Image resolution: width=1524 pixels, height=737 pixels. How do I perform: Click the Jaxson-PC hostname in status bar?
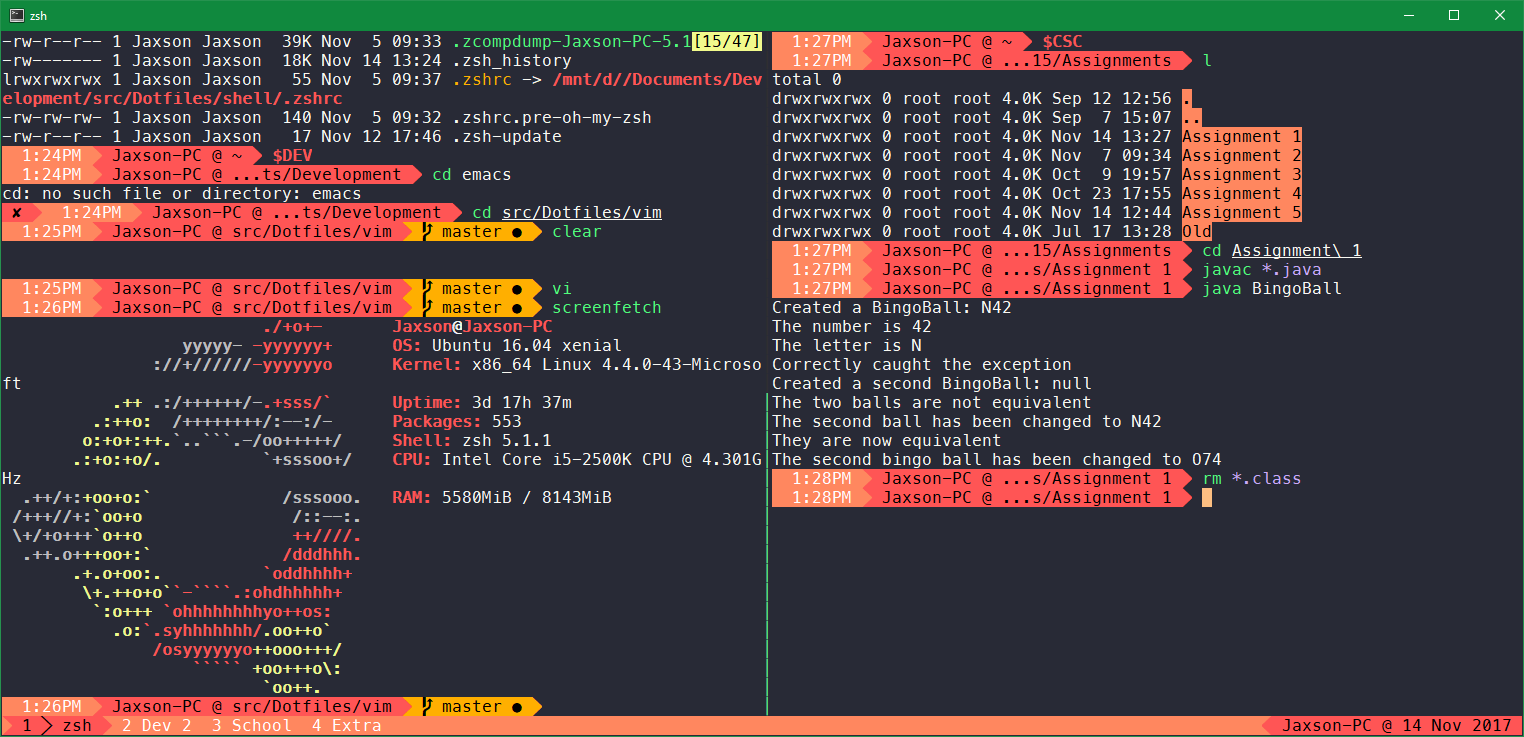(1326, 726)
